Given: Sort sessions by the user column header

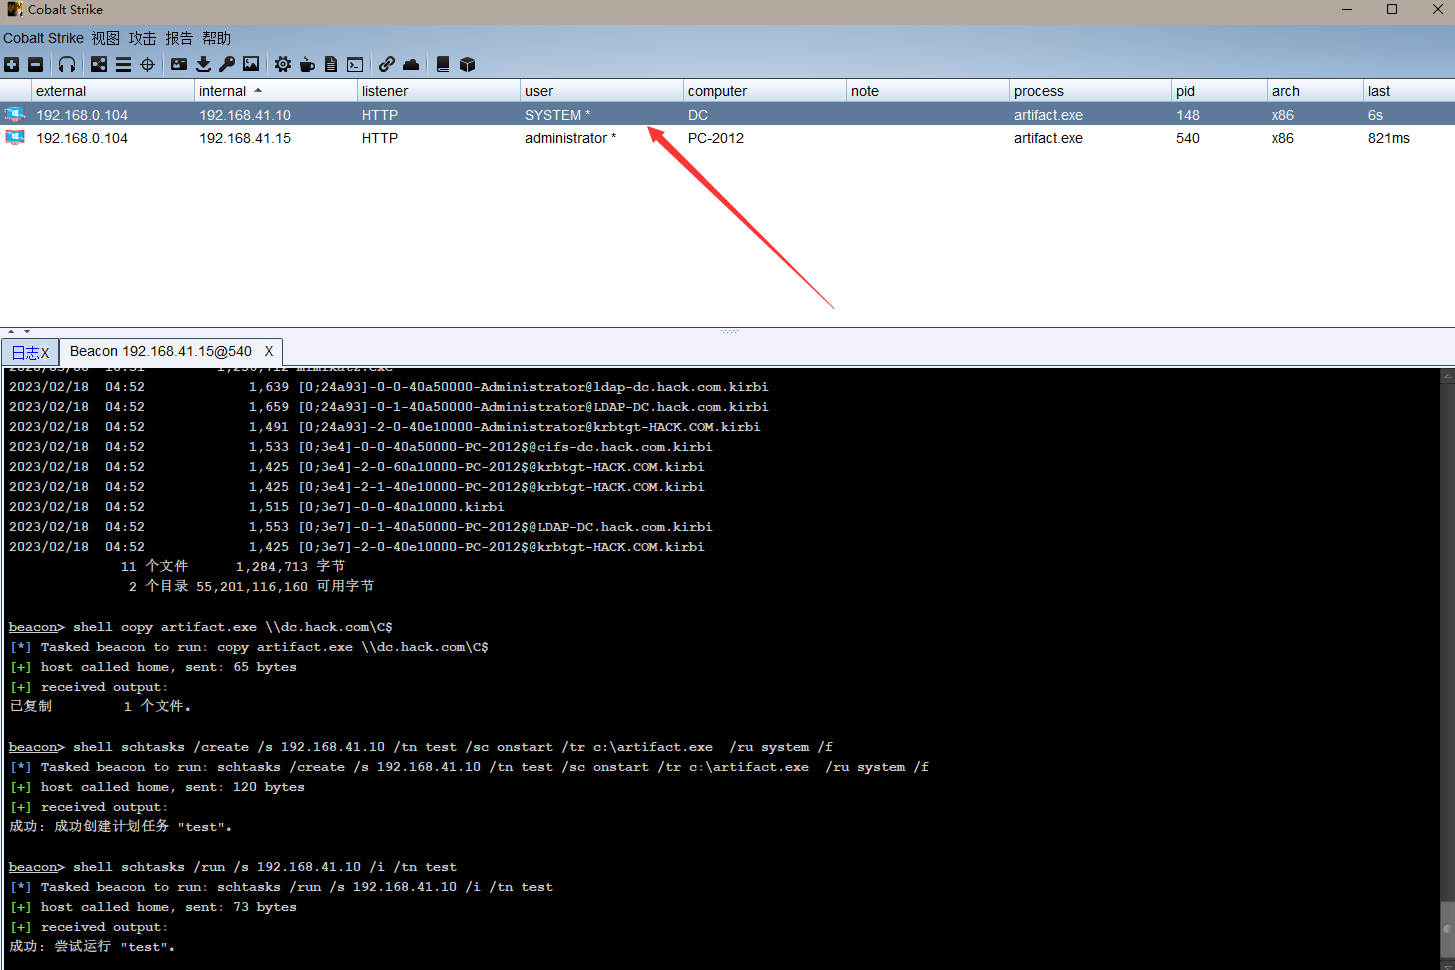Looking at the screenshot, I should (602, 90).
